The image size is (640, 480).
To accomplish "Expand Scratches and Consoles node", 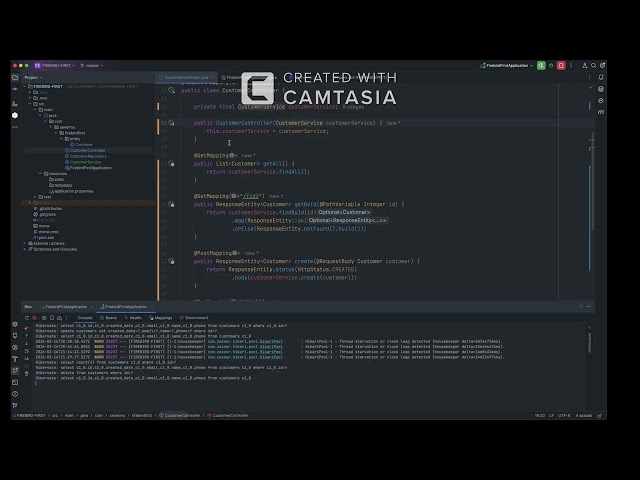I will (24, 249).
